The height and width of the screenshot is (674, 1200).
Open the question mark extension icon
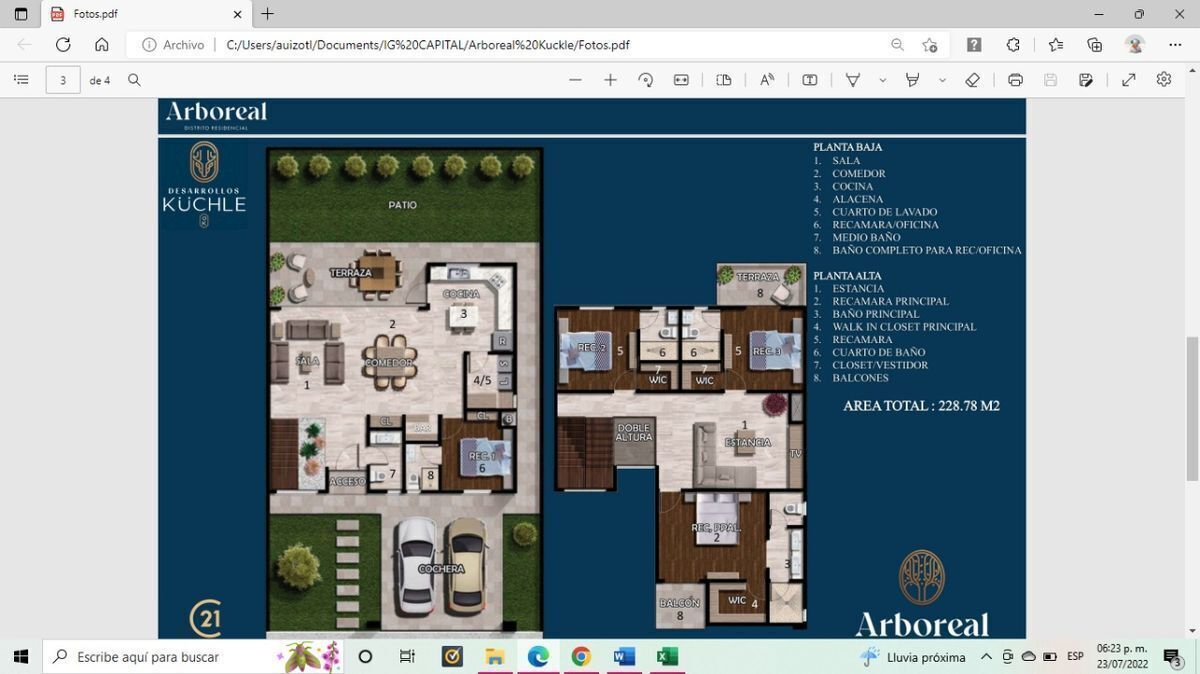[974, 45]
